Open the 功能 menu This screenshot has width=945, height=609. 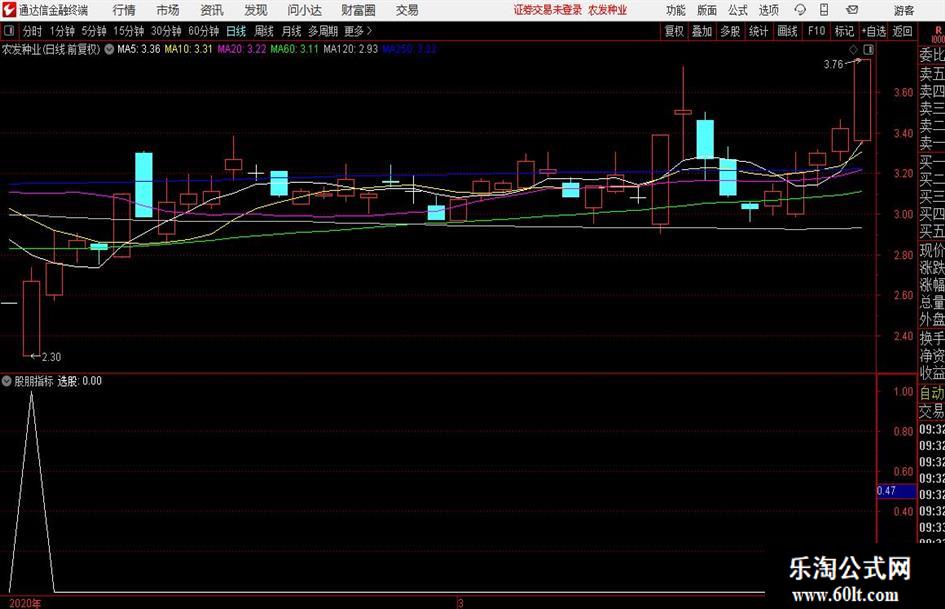click(676, 10)
